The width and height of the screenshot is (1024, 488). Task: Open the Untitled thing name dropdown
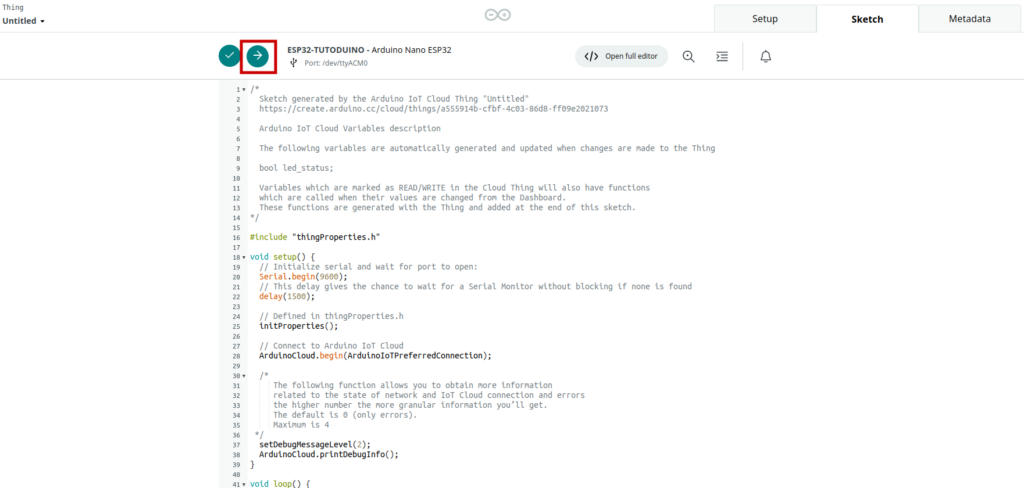(x=24, y=21)
